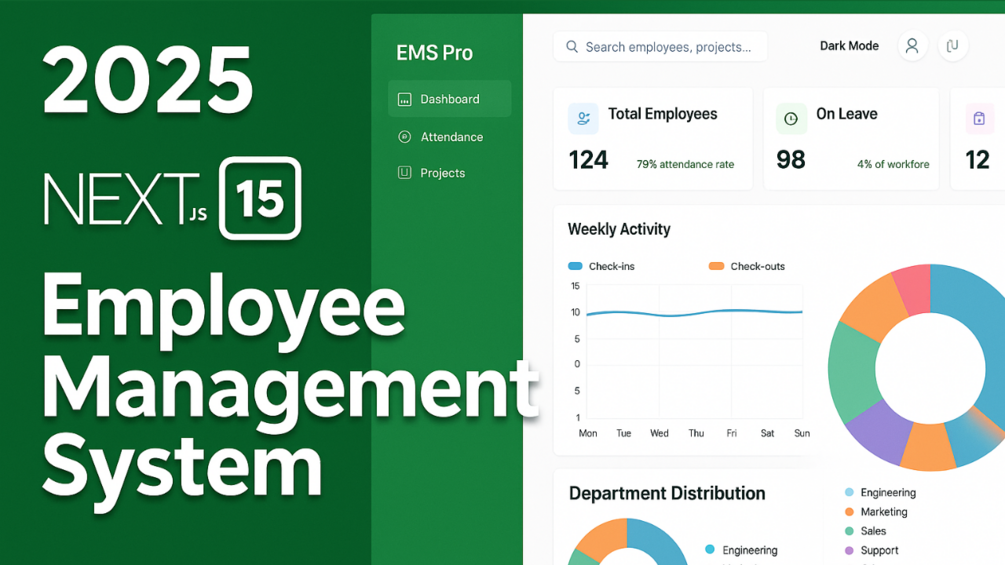Toggle the Check-ins legend series
Screen dimensions: 1005x565
pos(601,266)
